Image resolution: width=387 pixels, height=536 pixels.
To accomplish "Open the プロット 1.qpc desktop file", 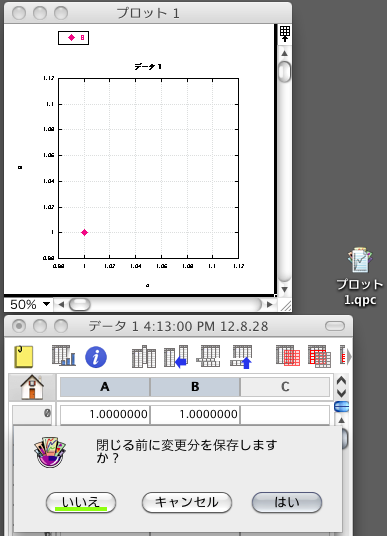I will pos(359,276).
